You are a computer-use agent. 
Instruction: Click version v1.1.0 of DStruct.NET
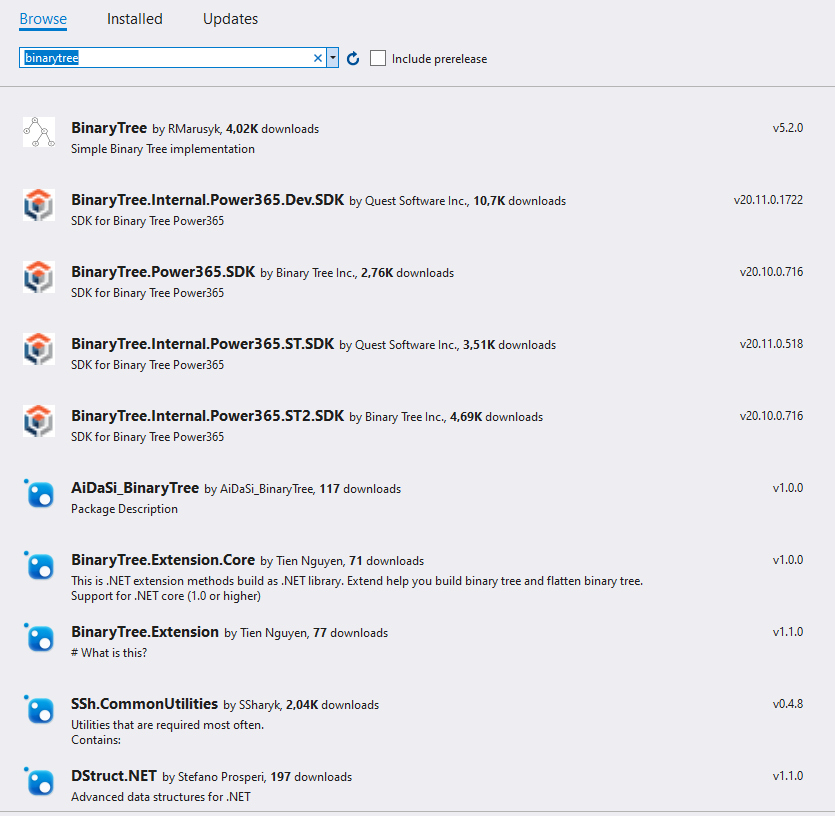[788, 776]
